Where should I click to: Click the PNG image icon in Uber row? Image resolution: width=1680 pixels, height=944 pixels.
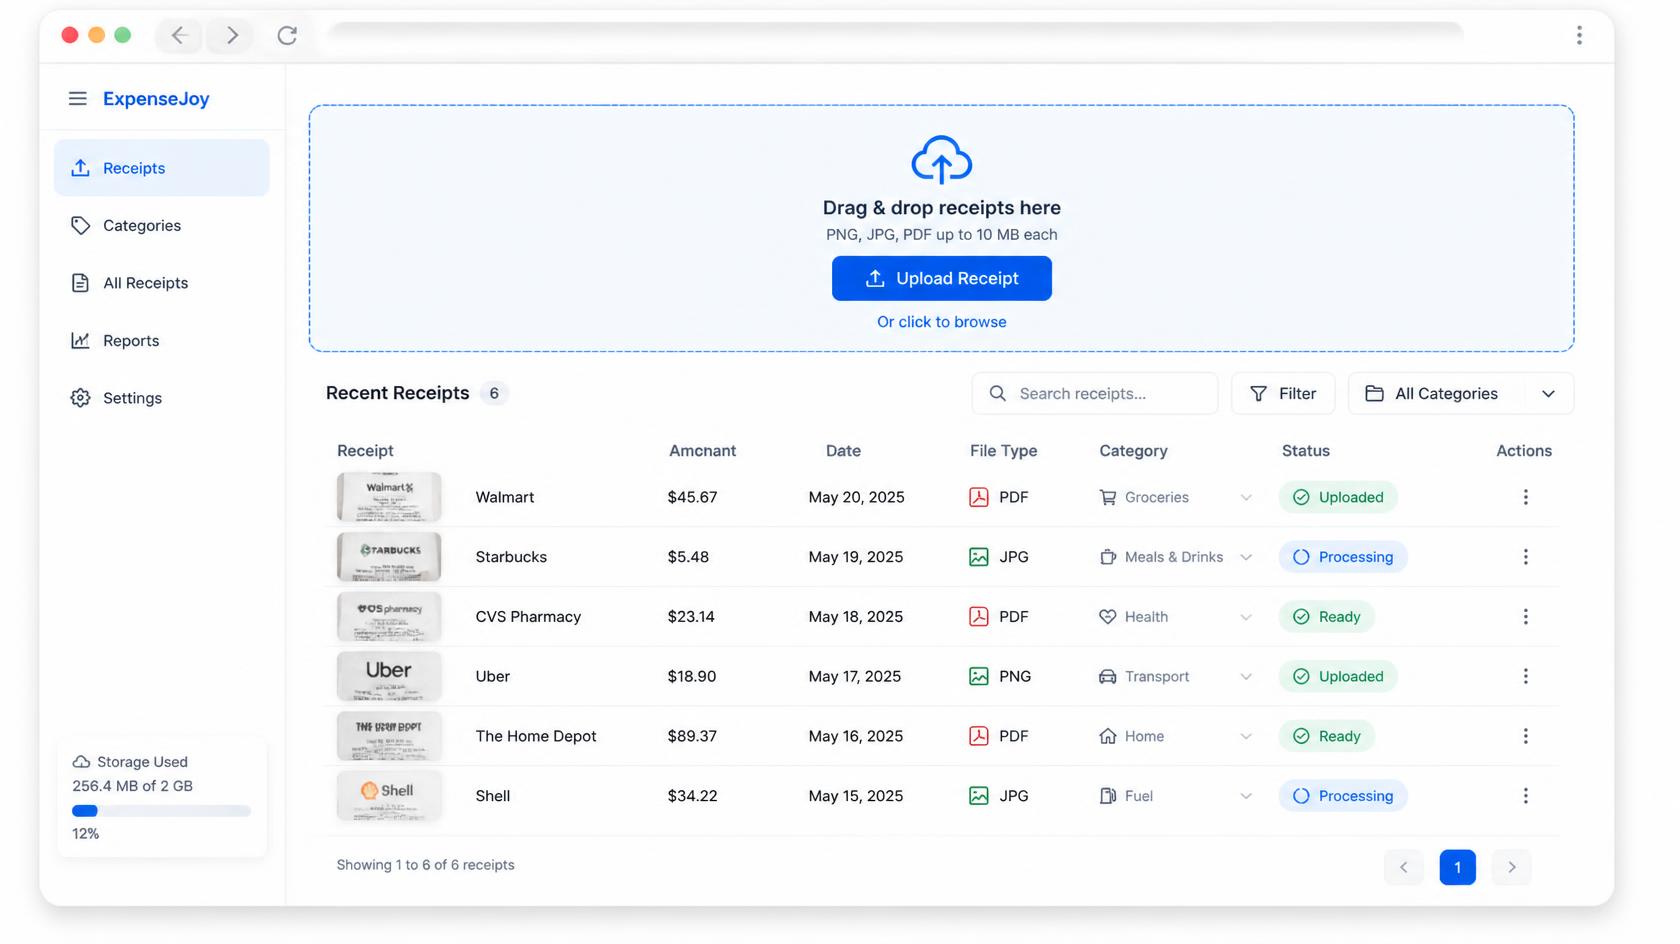978,676
